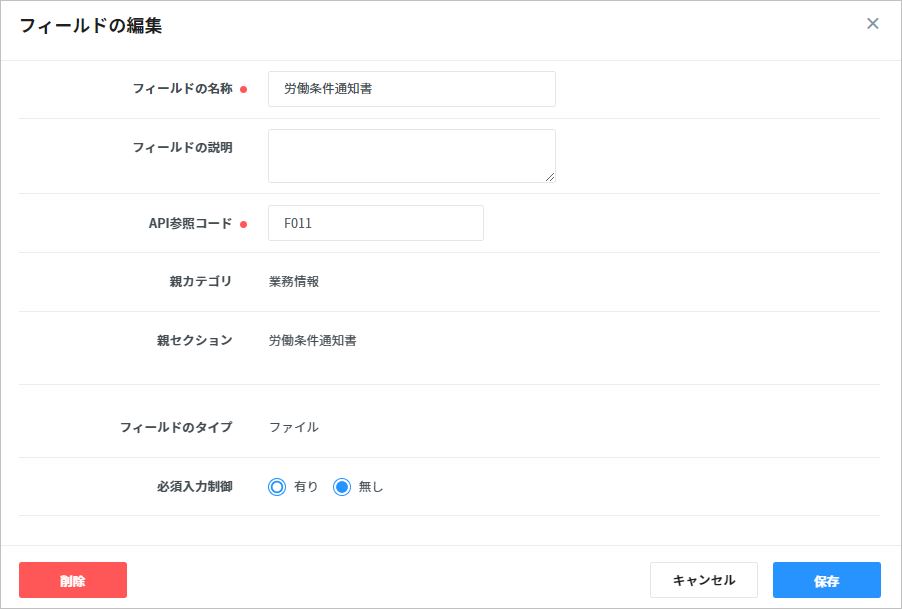Click the フィールドの名称 text input
The width and height of the screenshot is (902, 609).
click(411, 89)
